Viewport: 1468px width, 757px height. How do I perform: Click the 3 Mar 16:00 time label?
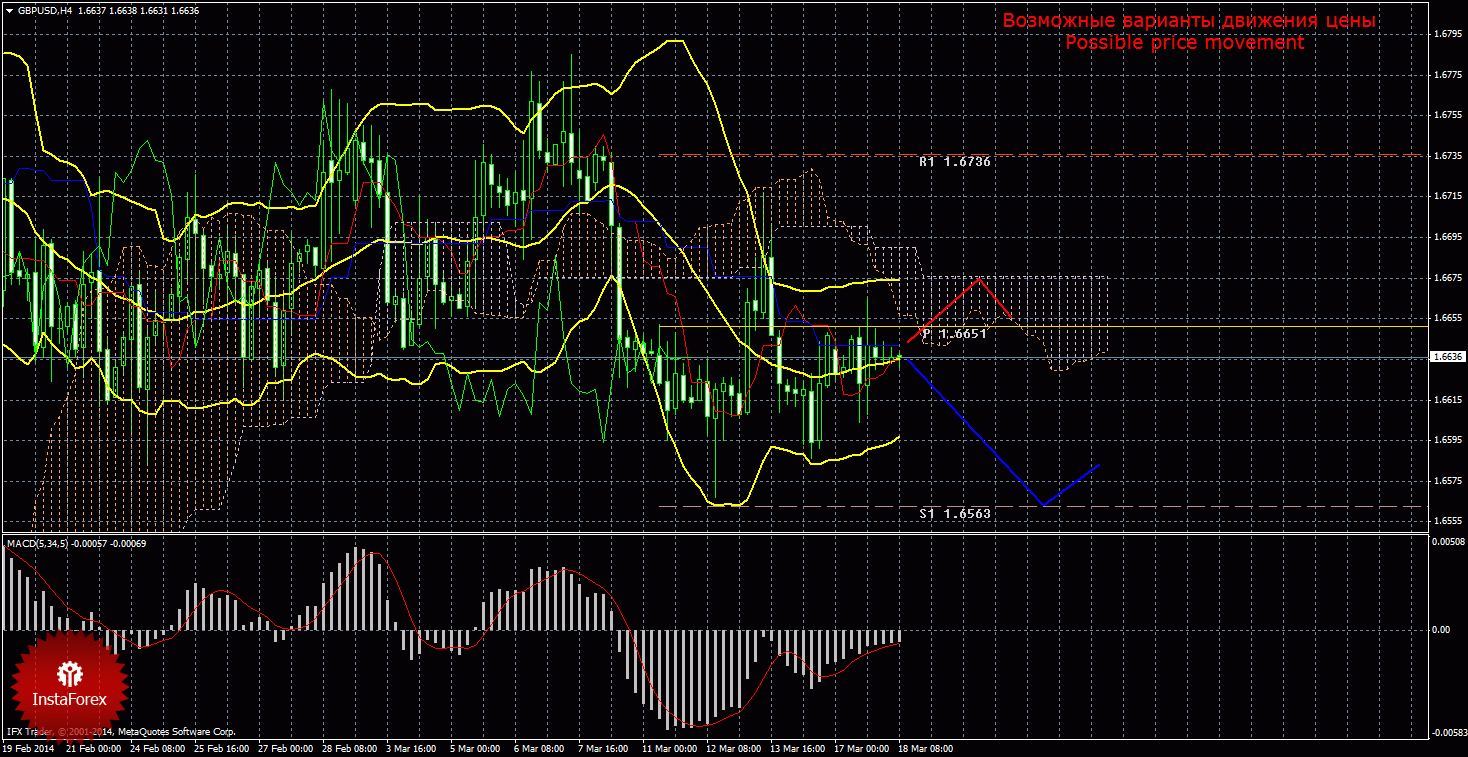pos(412,748)
